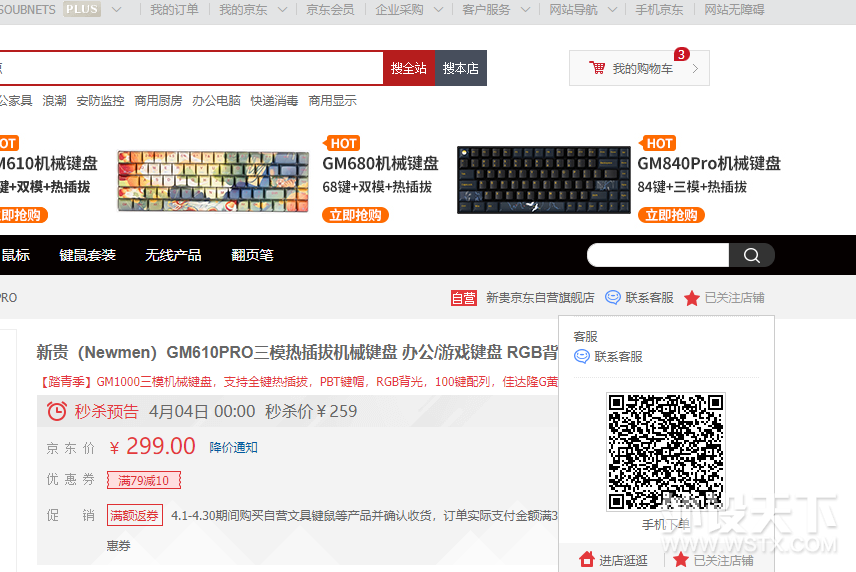Expand the 网站导航 dropdown
The width and height of the screenshot is (856, 572).
coord(613,10)
